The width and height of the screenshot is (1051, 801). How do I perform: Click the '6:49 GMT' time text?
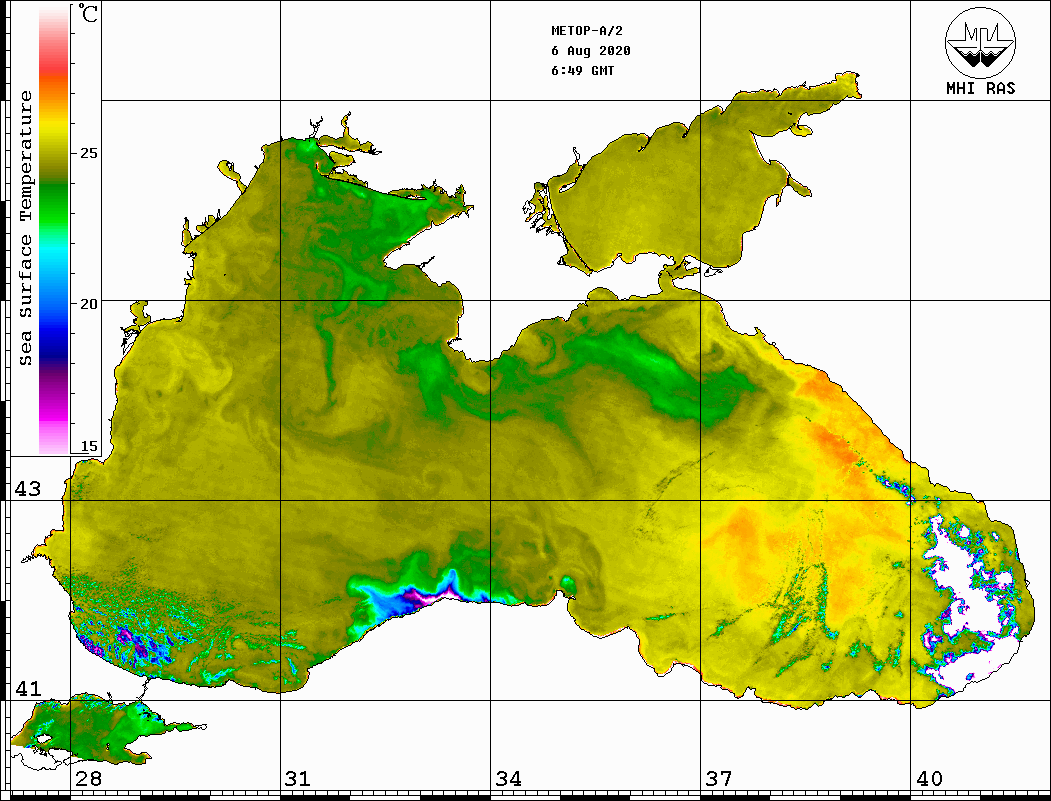point(582,70)
